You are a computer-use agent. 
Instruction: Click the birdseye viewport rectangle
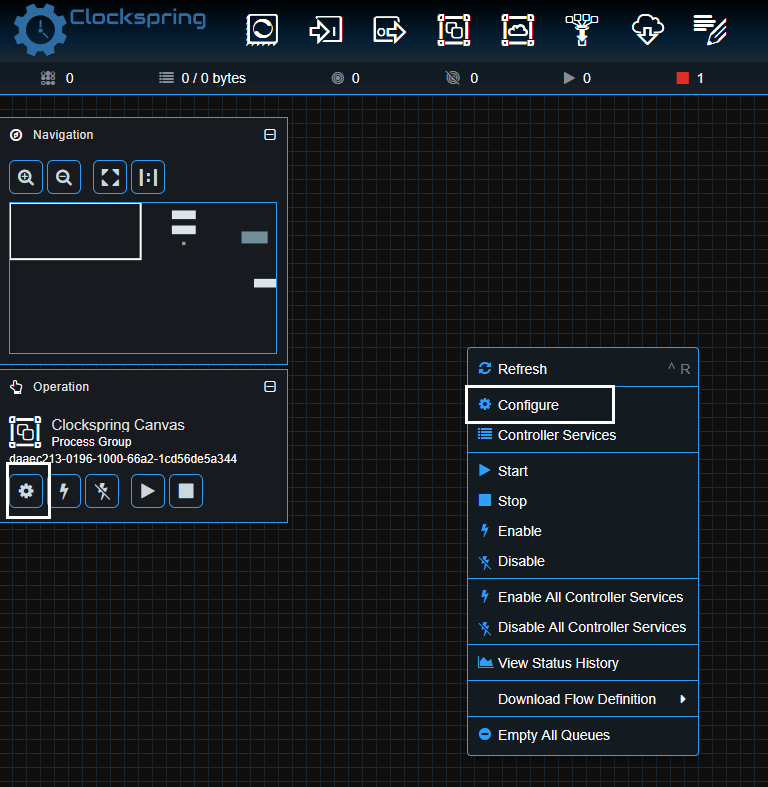tap(75, 231)
